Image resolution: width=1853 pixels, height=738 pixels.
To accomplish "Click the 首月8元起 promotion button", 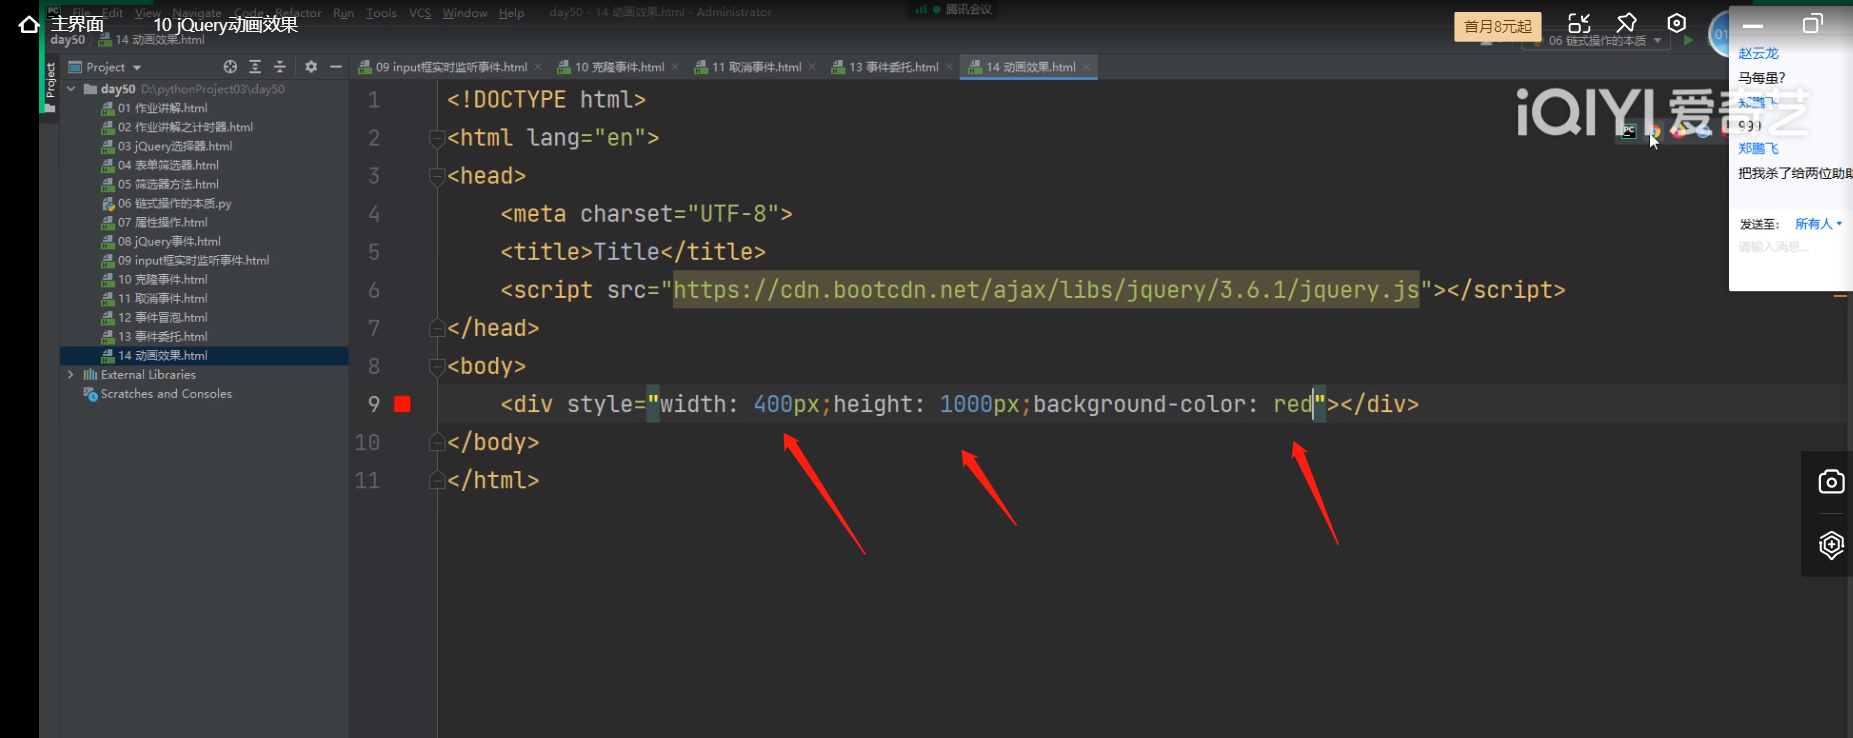I will tap(1497, 27).
